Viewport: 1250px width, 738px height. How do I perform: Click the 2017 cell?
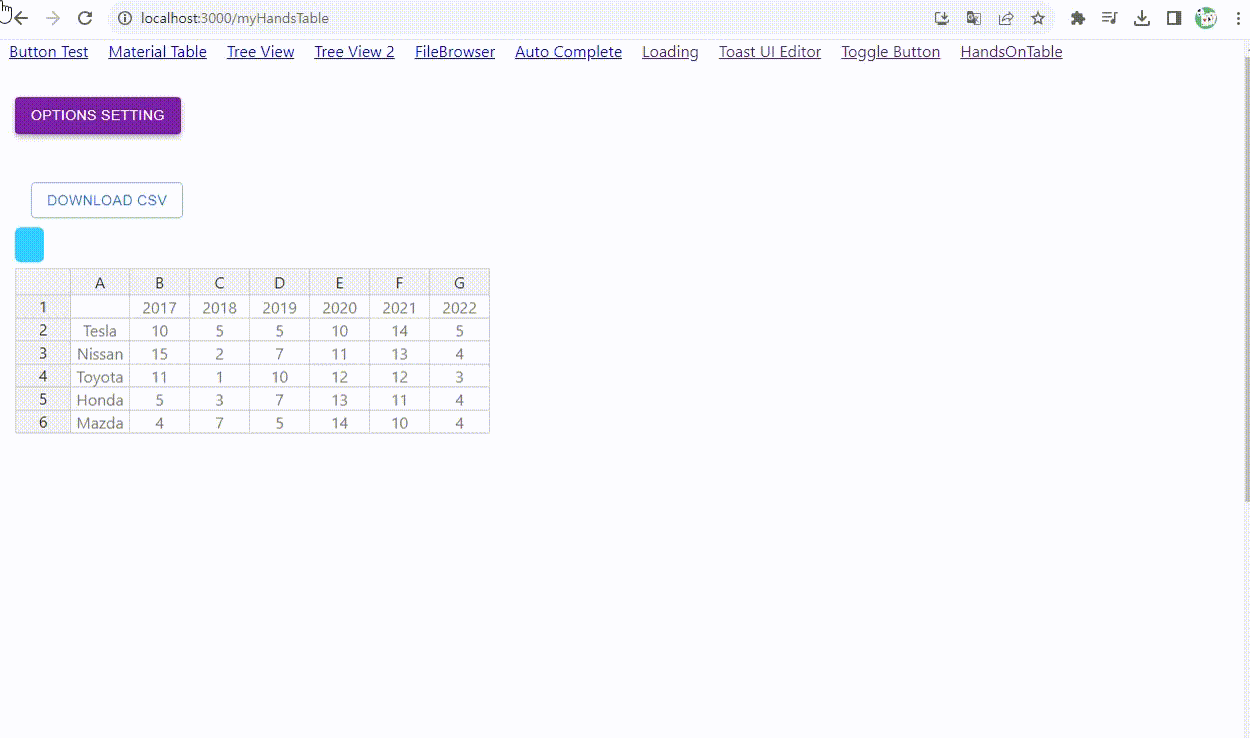(x=160, y=308)
